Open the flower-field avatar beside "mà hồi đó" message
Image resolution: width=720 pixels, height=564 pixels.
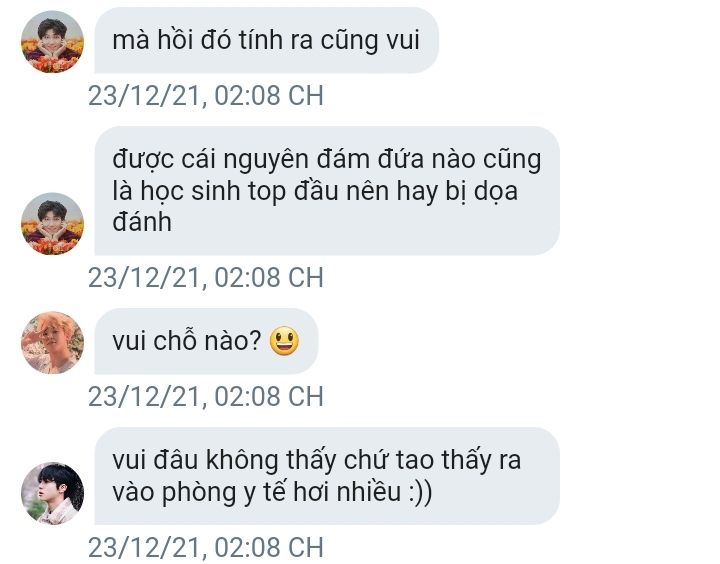tap(52, 42)
